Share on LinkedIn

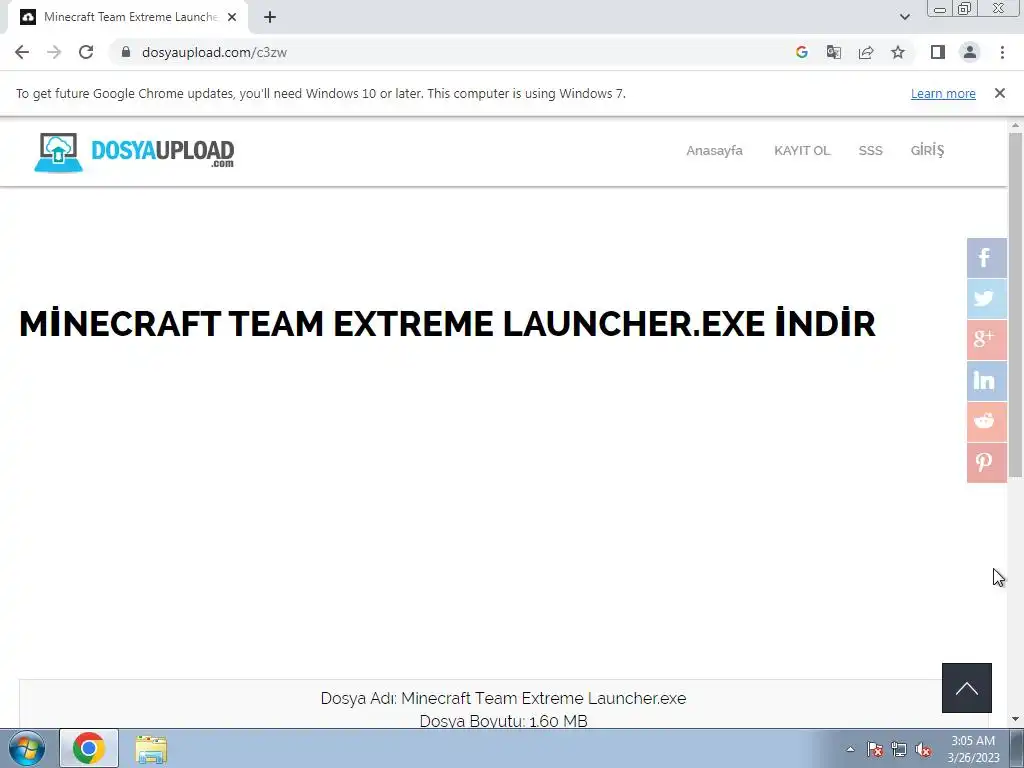tap(986, 381)
